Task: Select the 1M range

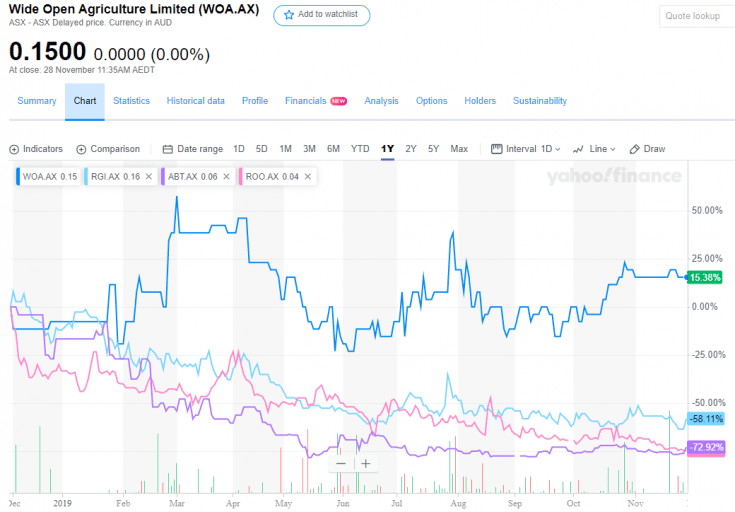Action: tap(285, 149)
